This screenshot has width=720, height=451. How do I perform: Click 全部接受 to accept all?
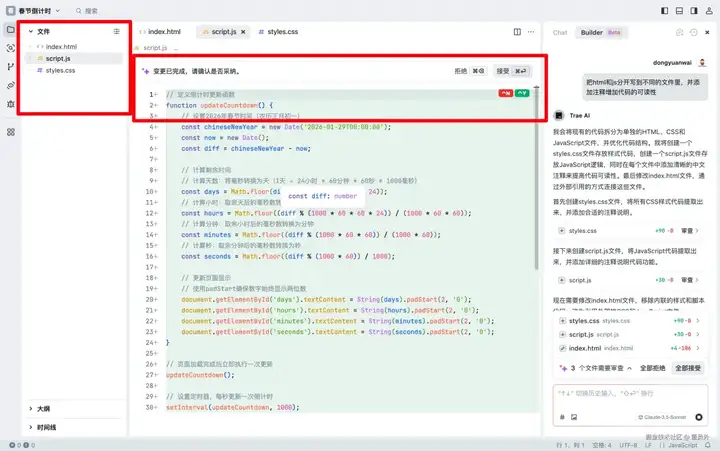tap(688, 368)
